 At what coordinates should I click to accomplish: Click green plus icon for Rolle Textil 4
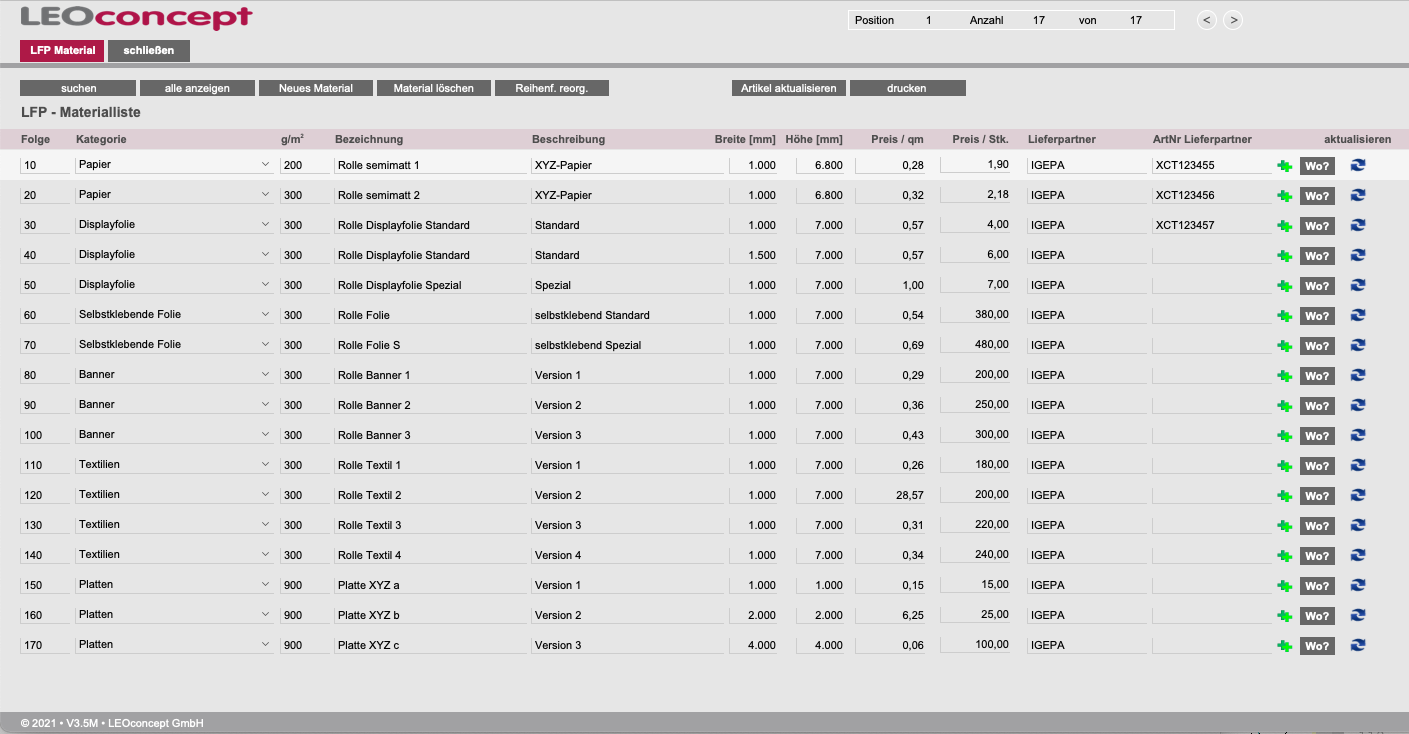click(x=1285, y=556)
